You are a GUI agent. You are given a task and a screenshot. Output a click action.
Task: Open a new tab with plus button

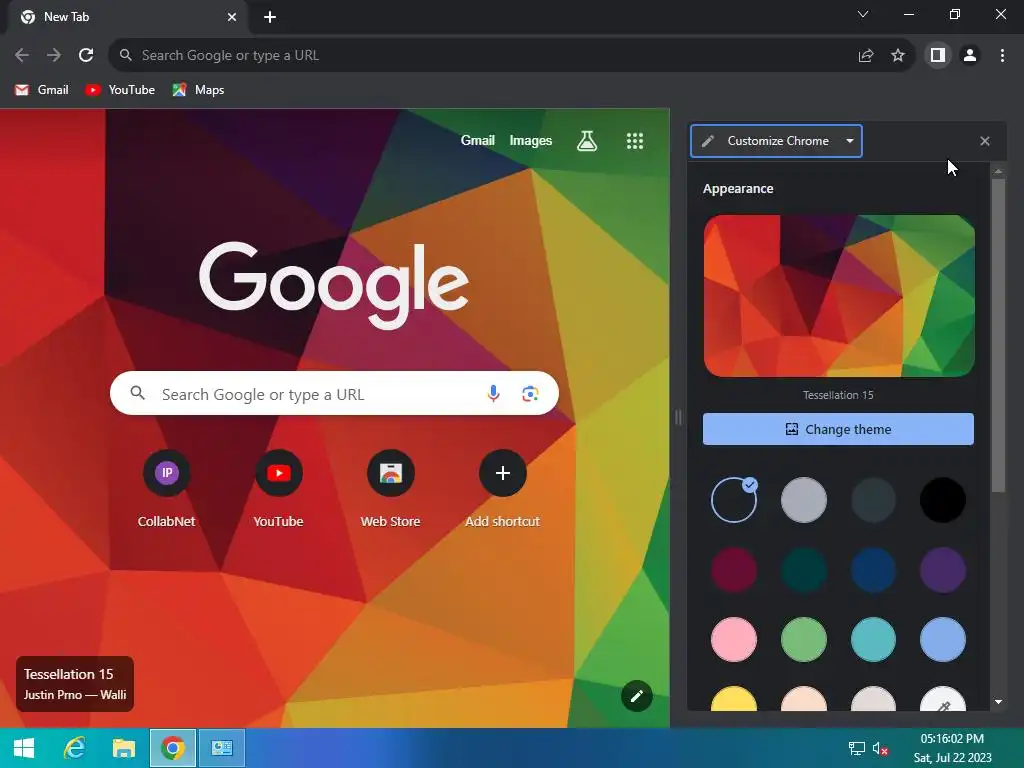(270, 18)
